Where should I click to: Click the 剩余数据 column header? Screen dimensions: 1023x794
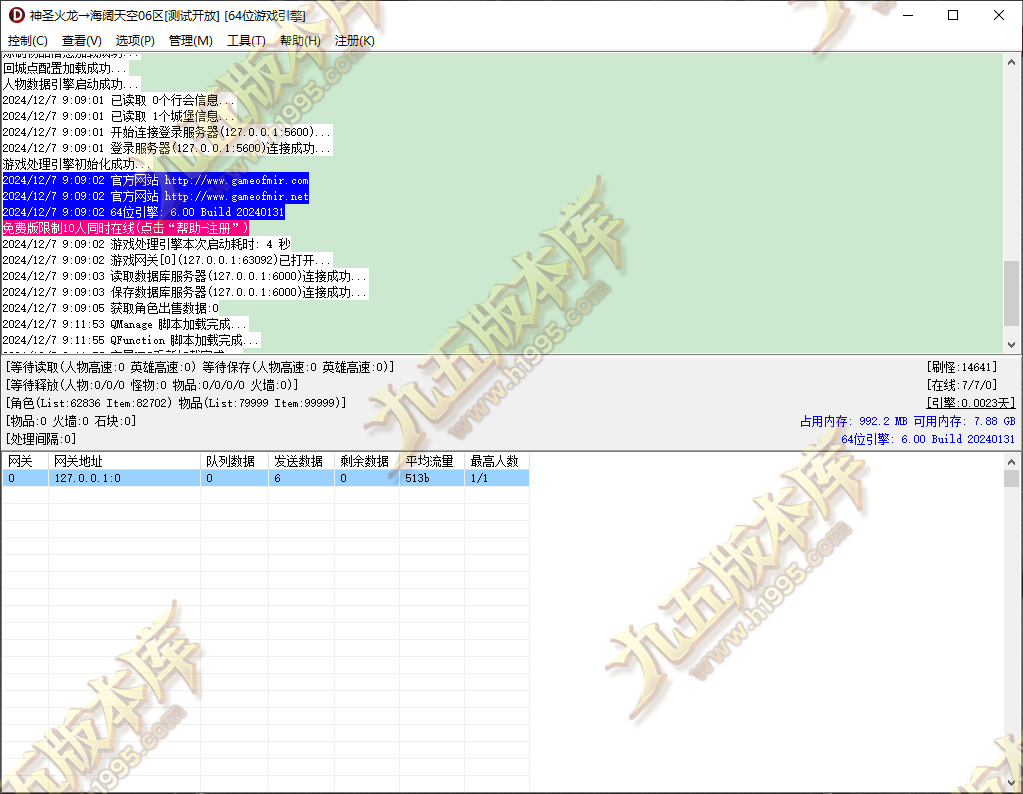(x=367, y=461)
